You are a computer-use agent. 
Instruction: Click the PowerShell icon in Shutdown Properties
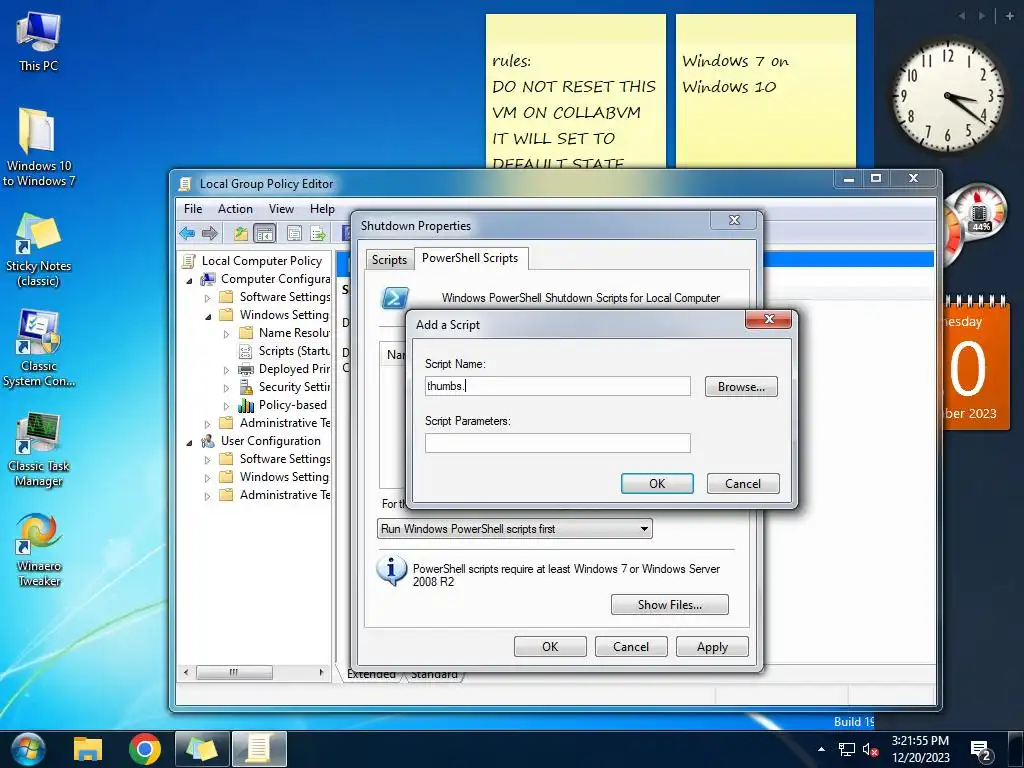394,298
